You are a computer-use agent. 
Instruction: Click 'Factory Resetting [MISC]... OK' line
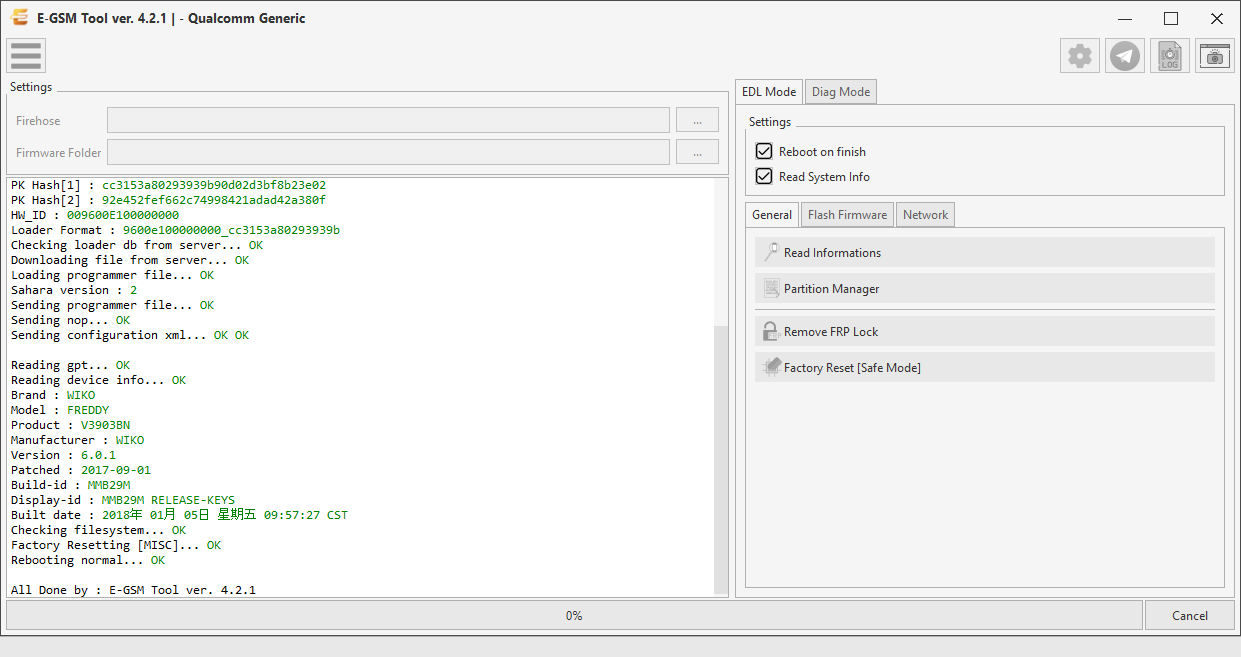[x=116, y=545]
